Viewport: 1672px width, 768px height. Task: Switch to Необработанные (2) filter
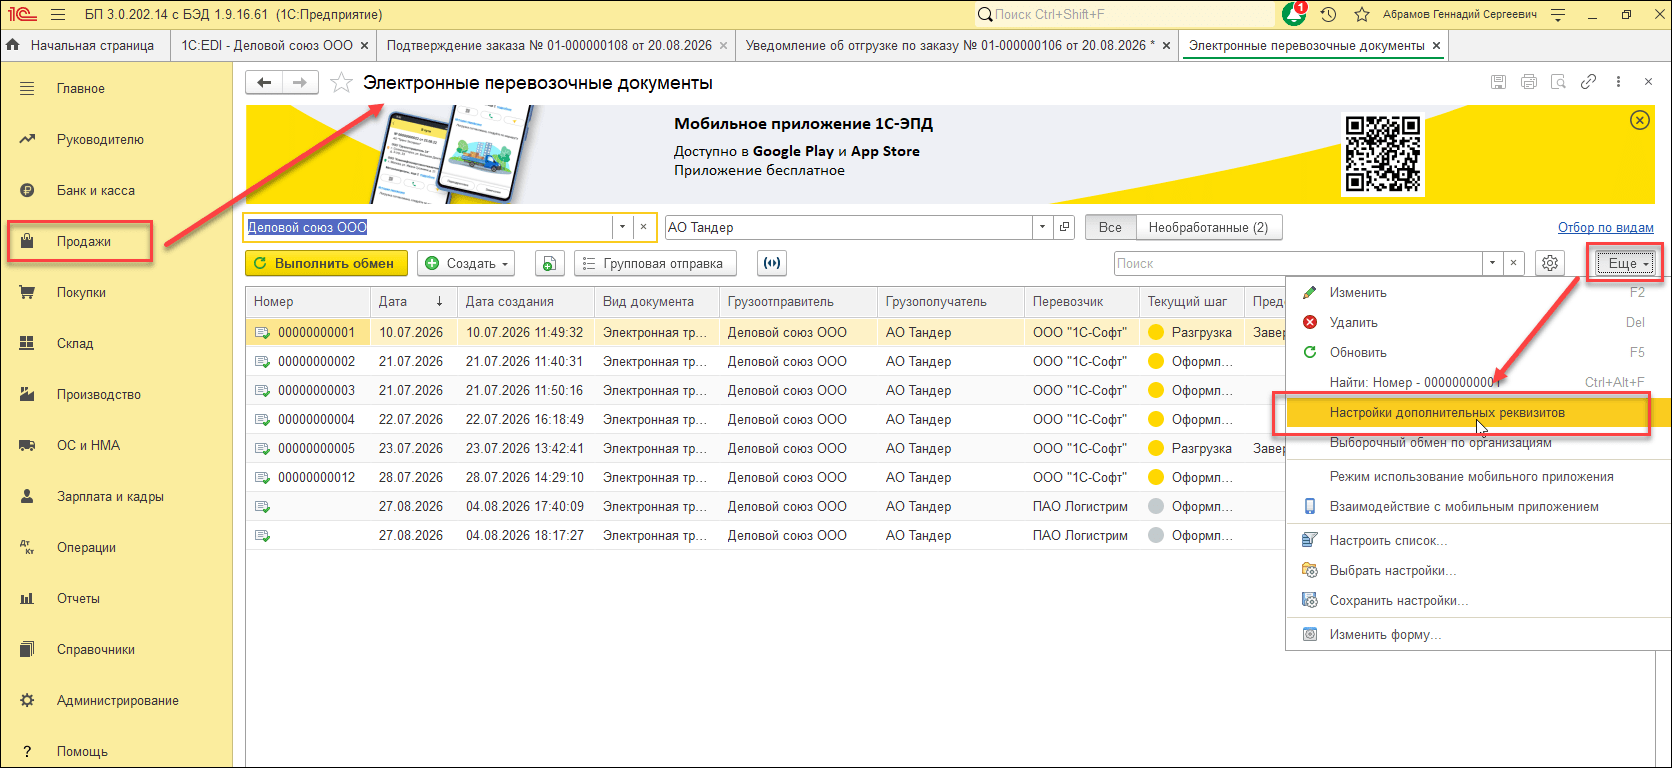1208,227
